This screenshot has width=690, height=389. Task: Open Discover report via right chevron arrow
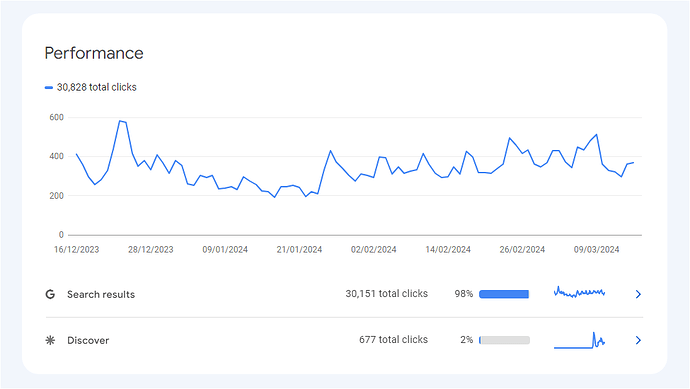(638, 340)
